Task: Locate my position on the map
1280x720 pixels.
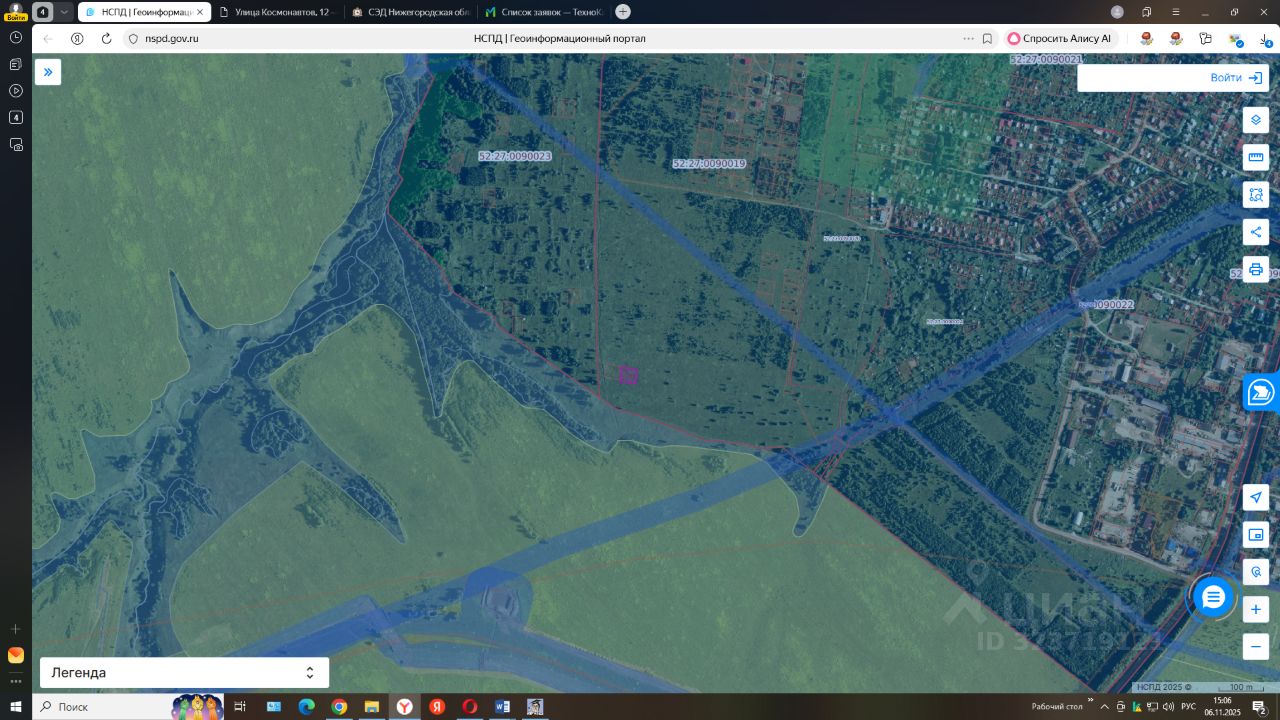Action: [1256, 498]
